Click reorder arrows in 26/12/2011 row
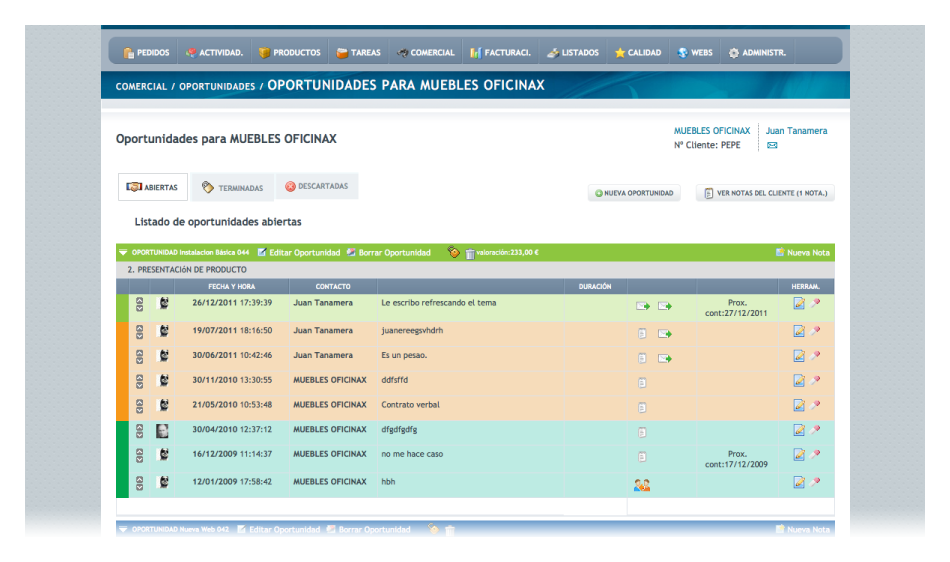This screenshot has width=950, height=562. (x=139, y=304)
